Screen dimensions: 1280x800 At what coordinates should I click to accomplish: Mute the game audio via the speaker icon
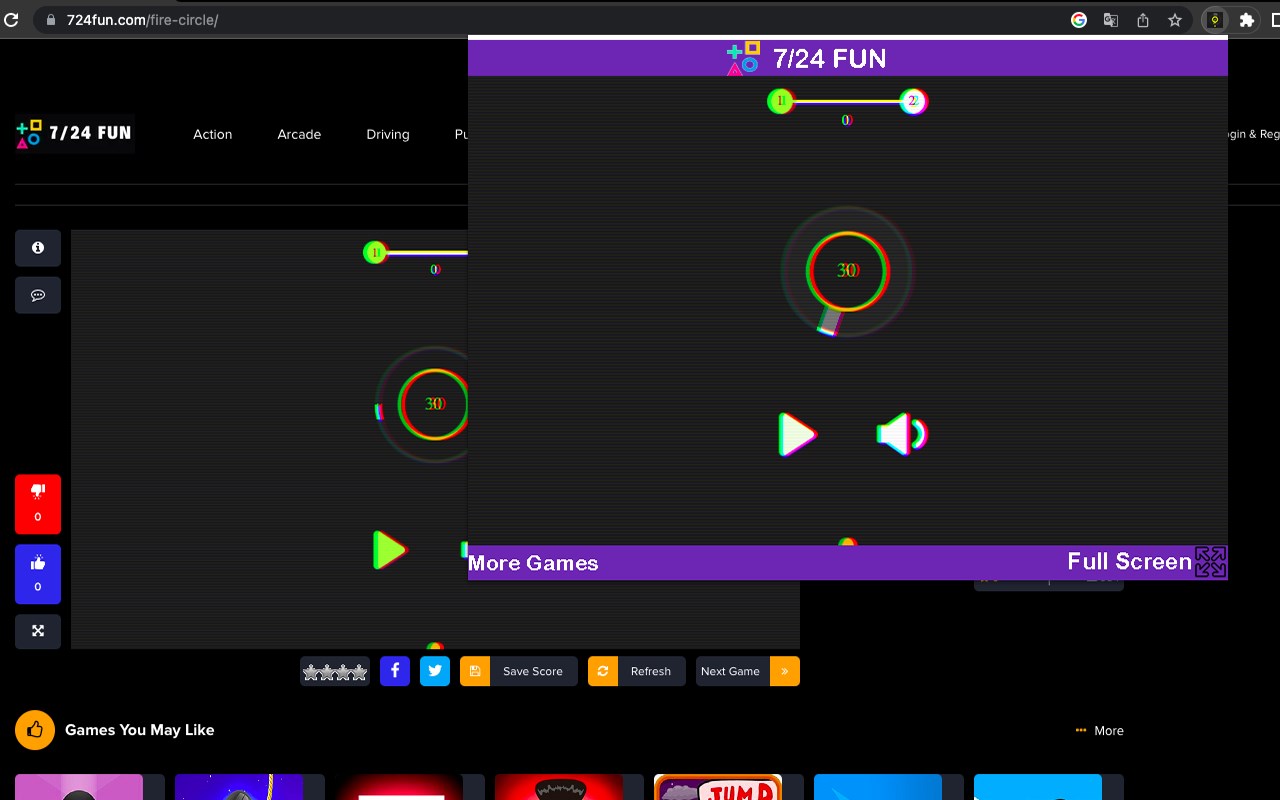pyautogui.click(x=898, y=433)
